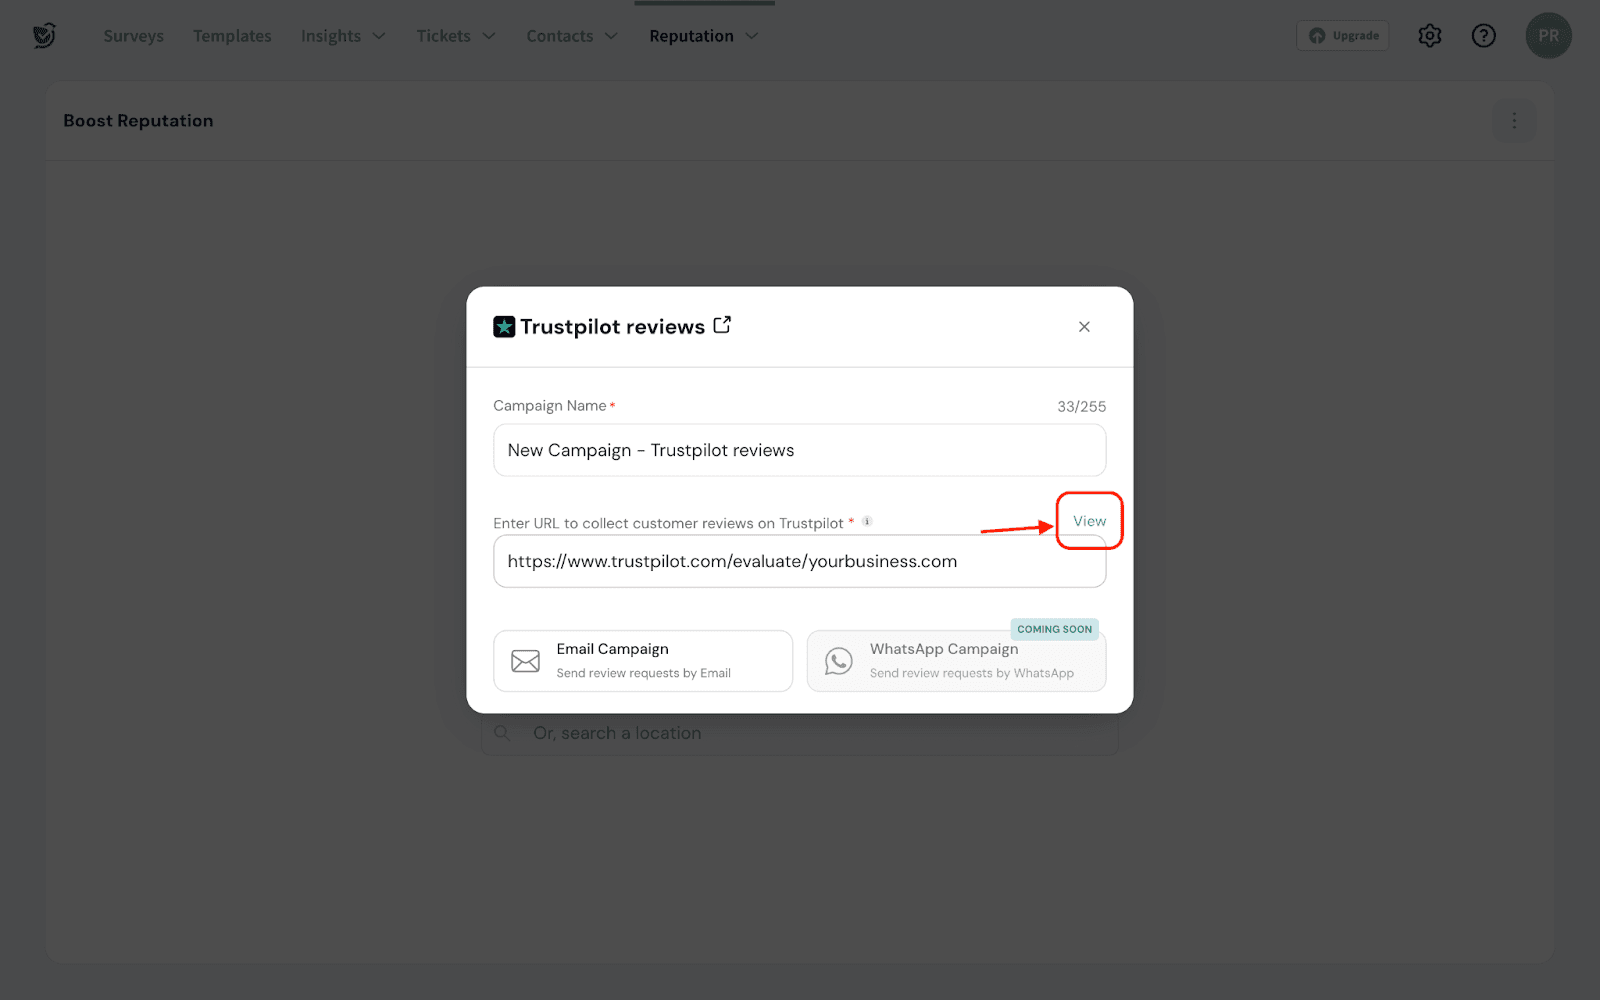Close the Trustpilot reviews dialog

click(1084, 327)
